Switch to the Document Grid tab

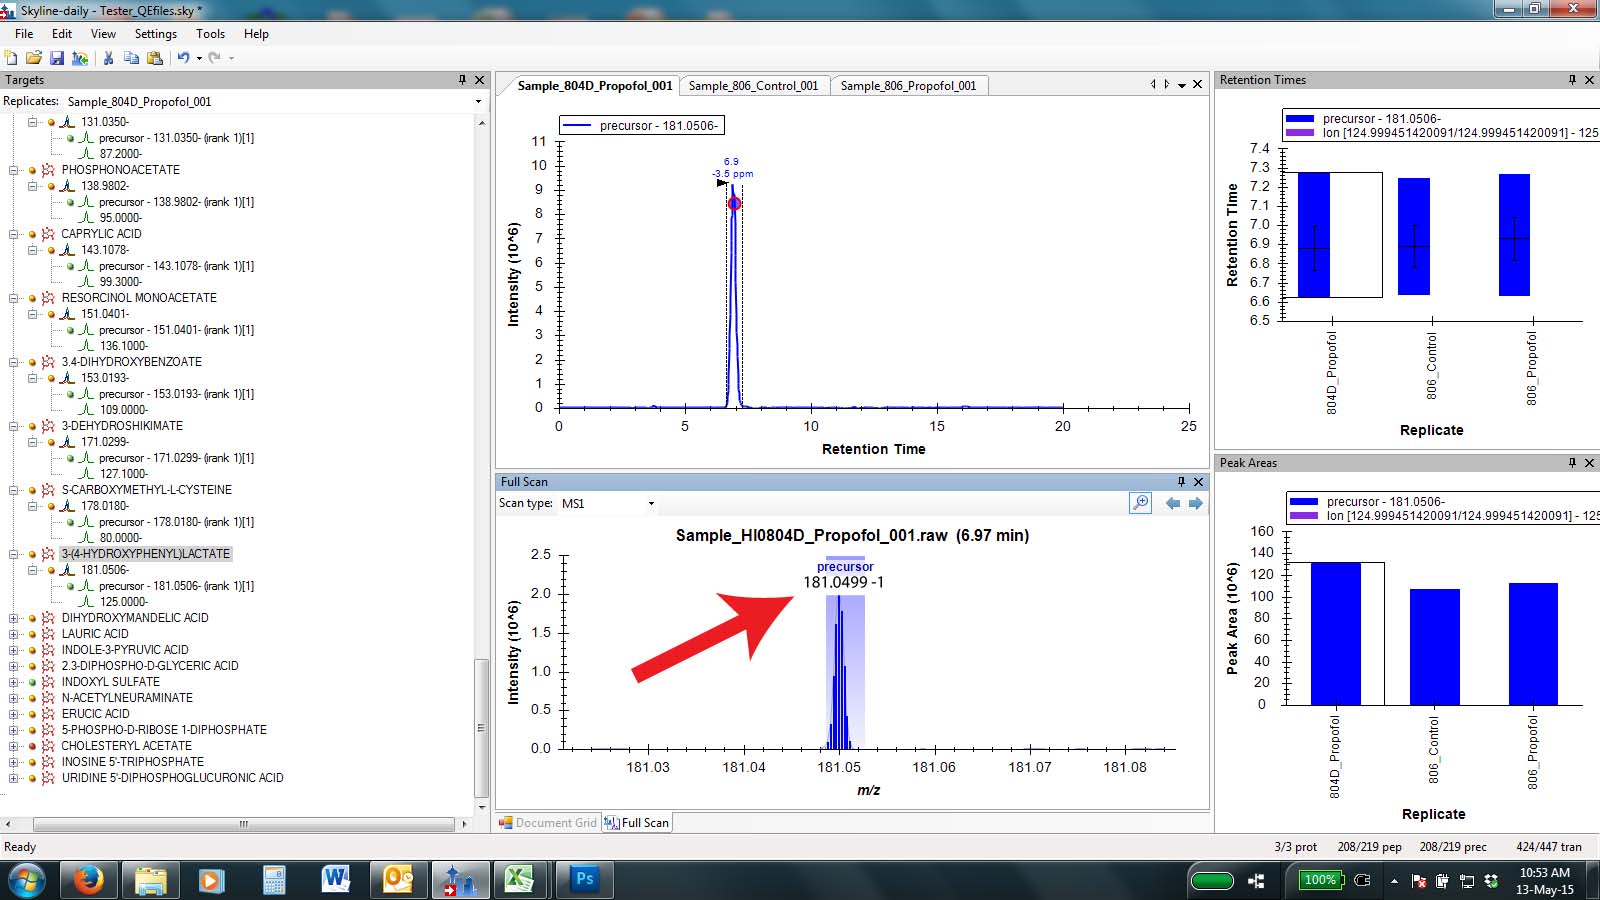coord(548,823)
